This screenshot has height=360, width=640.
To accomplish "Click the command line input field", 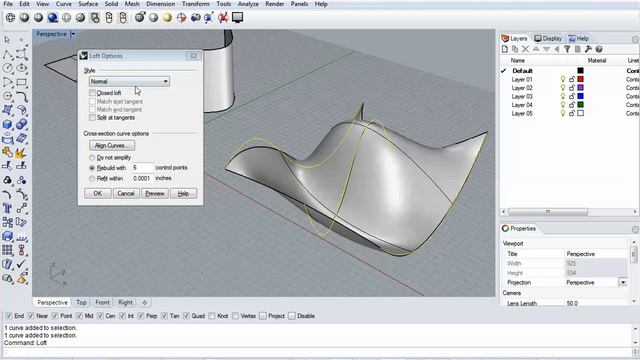I will pyautogui.click(x=318, y=352).
